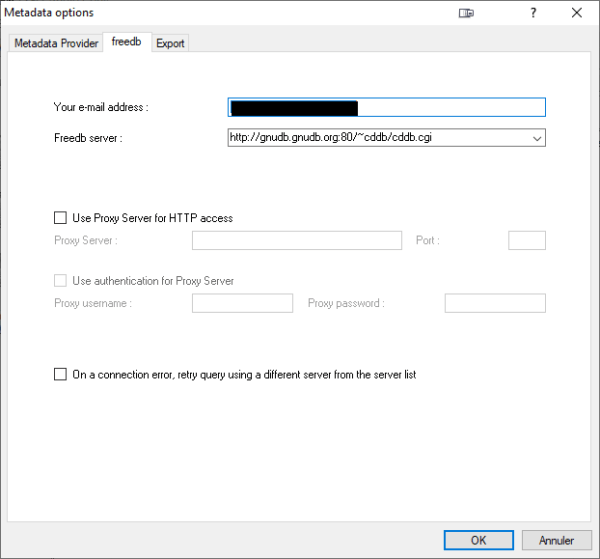Focus the e-mail address input field
This screenshot has height=559, width=600.
click(x=387, y=107)
